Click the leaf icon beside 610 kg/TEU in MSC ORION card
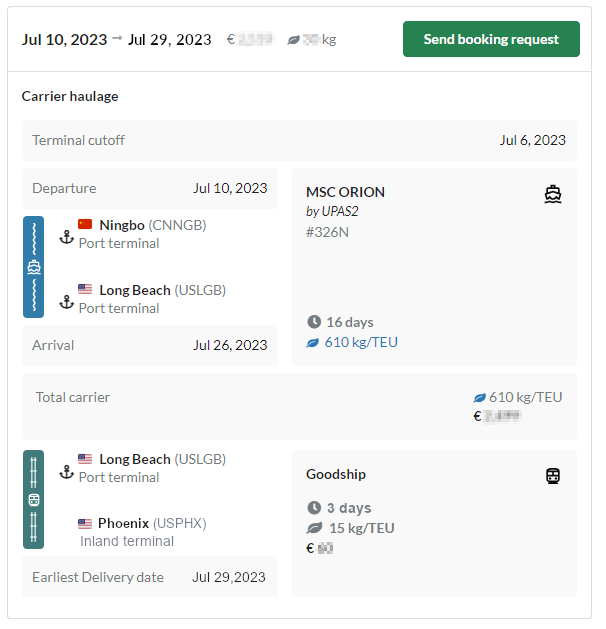The width and height of the screenshot is (606, 629). [313, 342]
